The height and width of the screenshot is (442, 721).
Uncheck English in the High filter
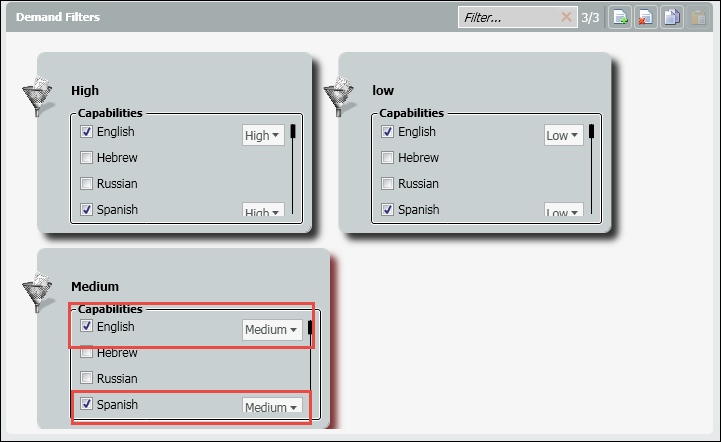[x=87, y=132]
